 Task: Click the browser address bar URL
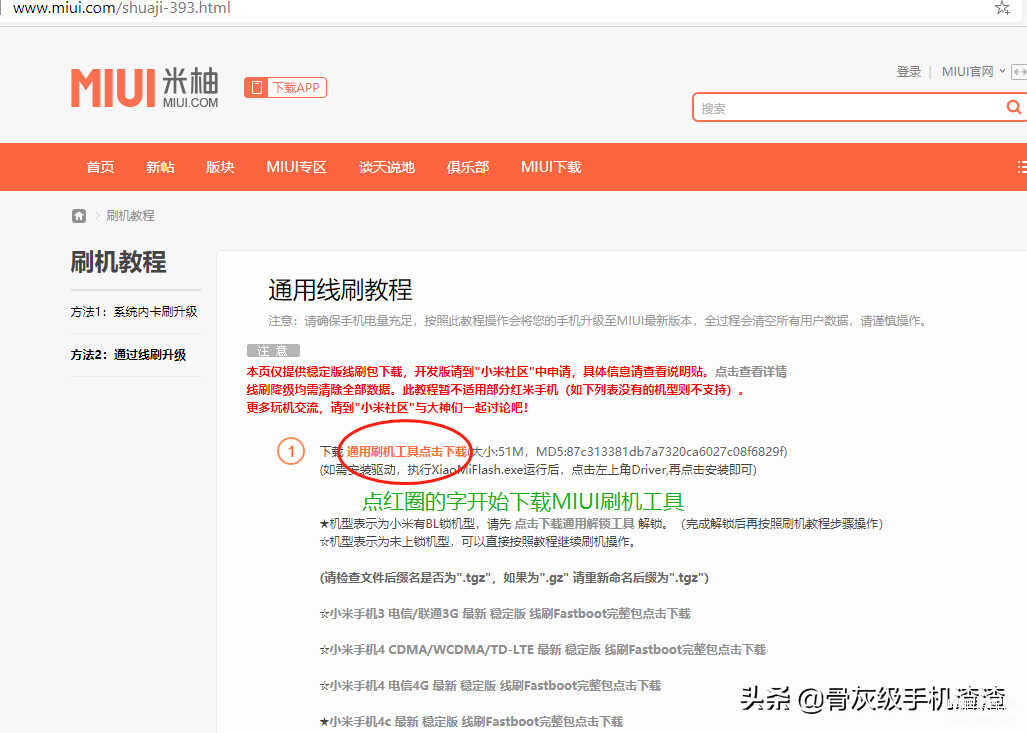(122, 8)
